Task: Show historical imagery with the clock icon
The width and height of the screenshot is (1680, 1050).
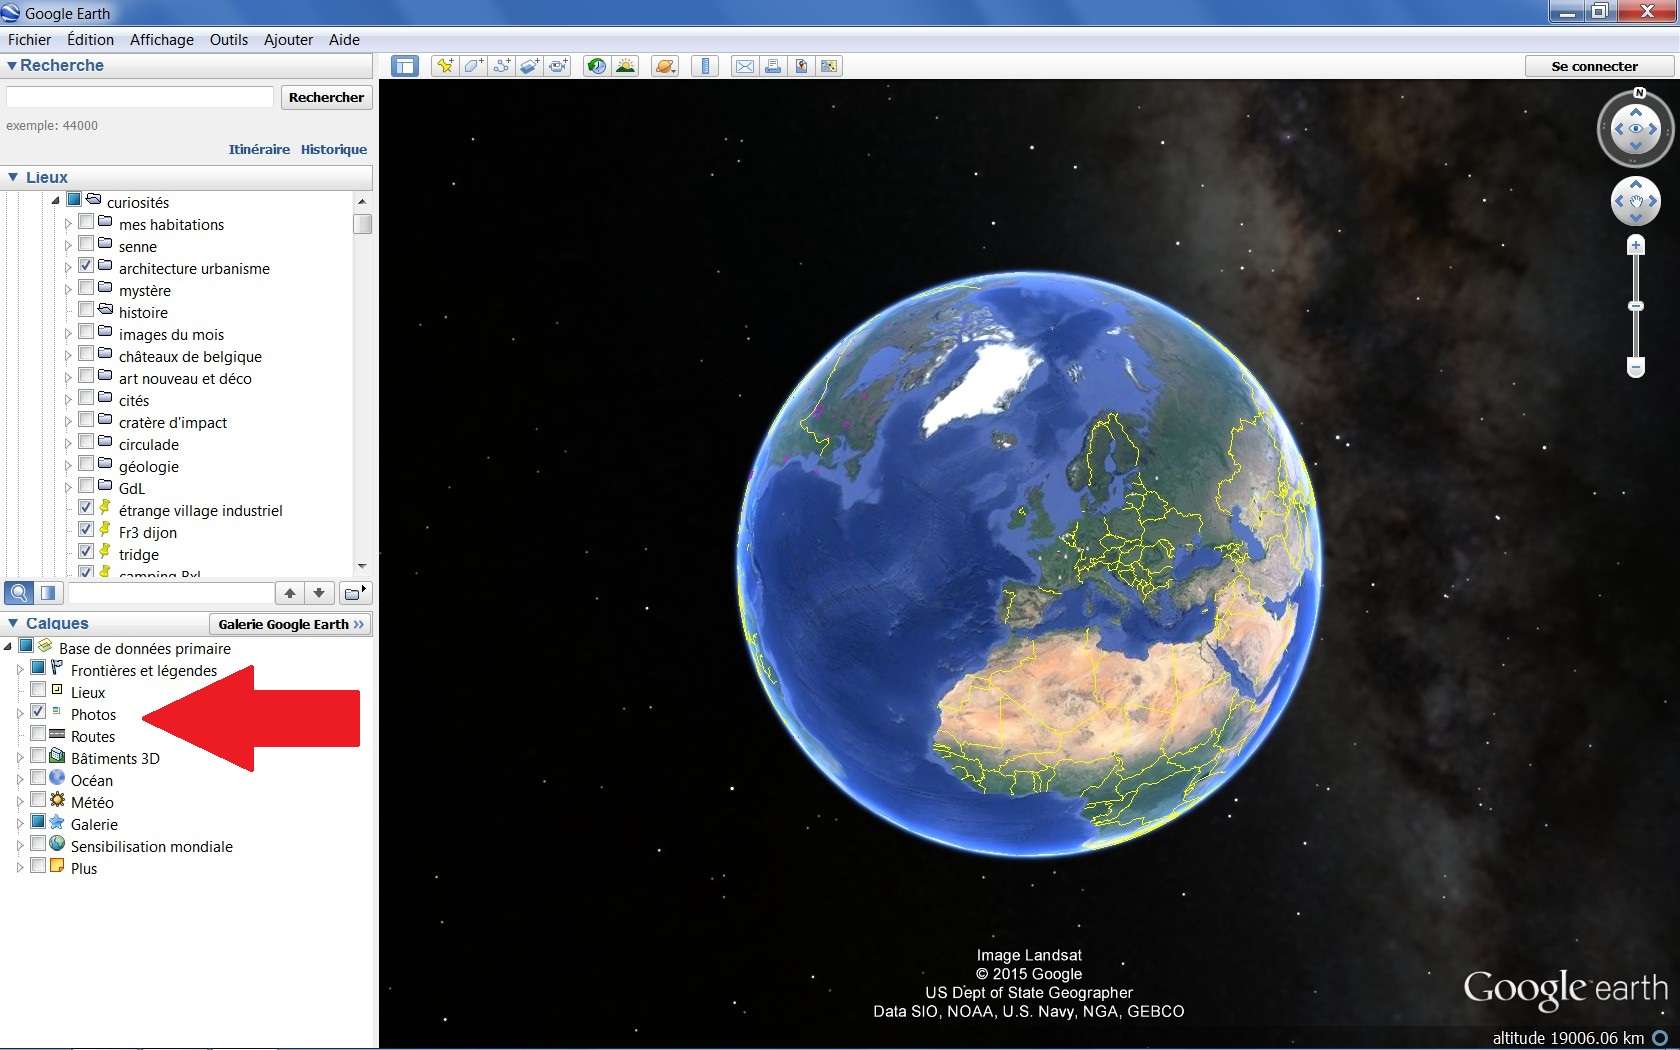Action: click(596, 66)
